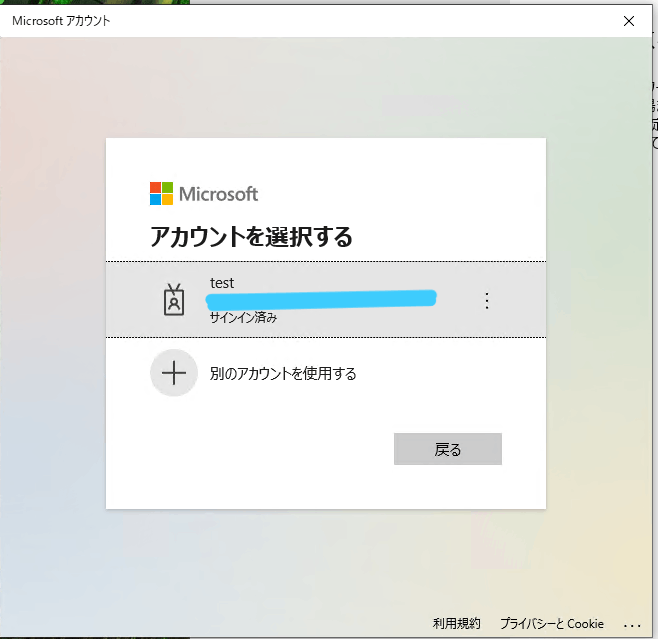Click the サインイン済み status text

243,318
